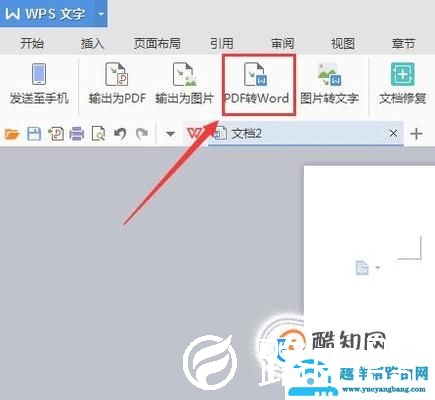Print the document with the printer icon
The height and width of the screenshot is (400, 435).
(77, 134)
